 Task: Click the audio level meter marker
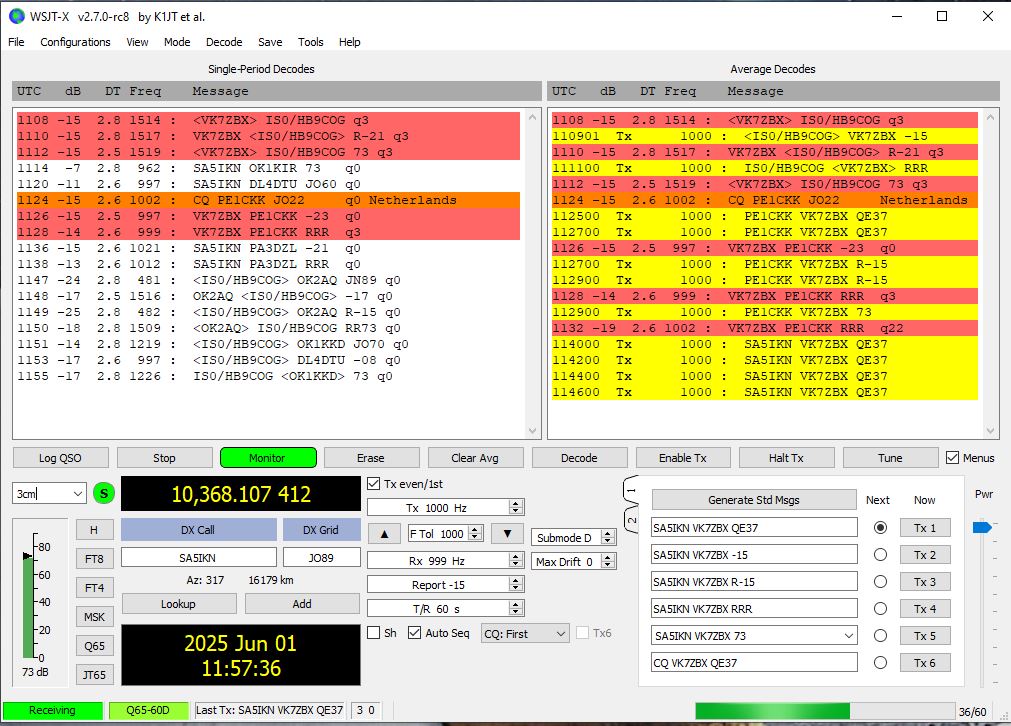pos(27,555)
